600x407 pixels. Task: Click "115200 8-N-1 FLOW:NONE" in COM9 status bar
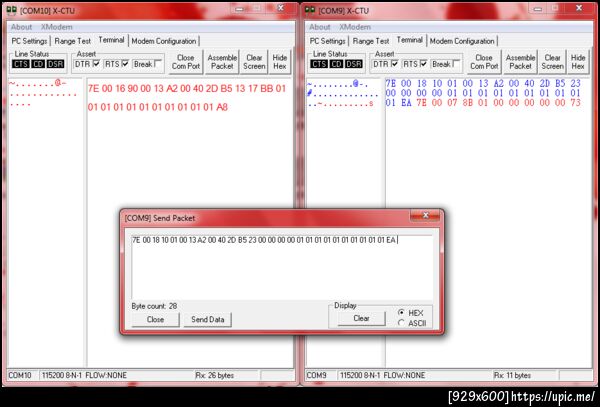[382, 375]
